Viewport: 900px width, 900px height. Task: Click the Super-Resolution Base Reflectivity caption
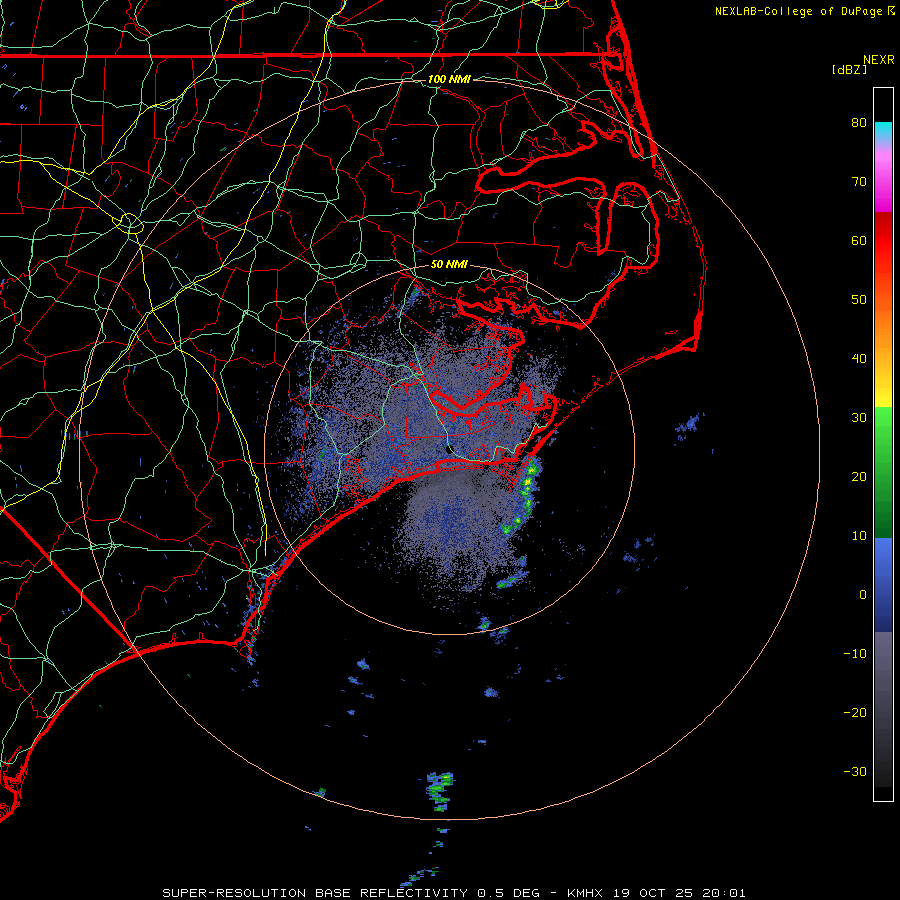click(x=454, y=893)
